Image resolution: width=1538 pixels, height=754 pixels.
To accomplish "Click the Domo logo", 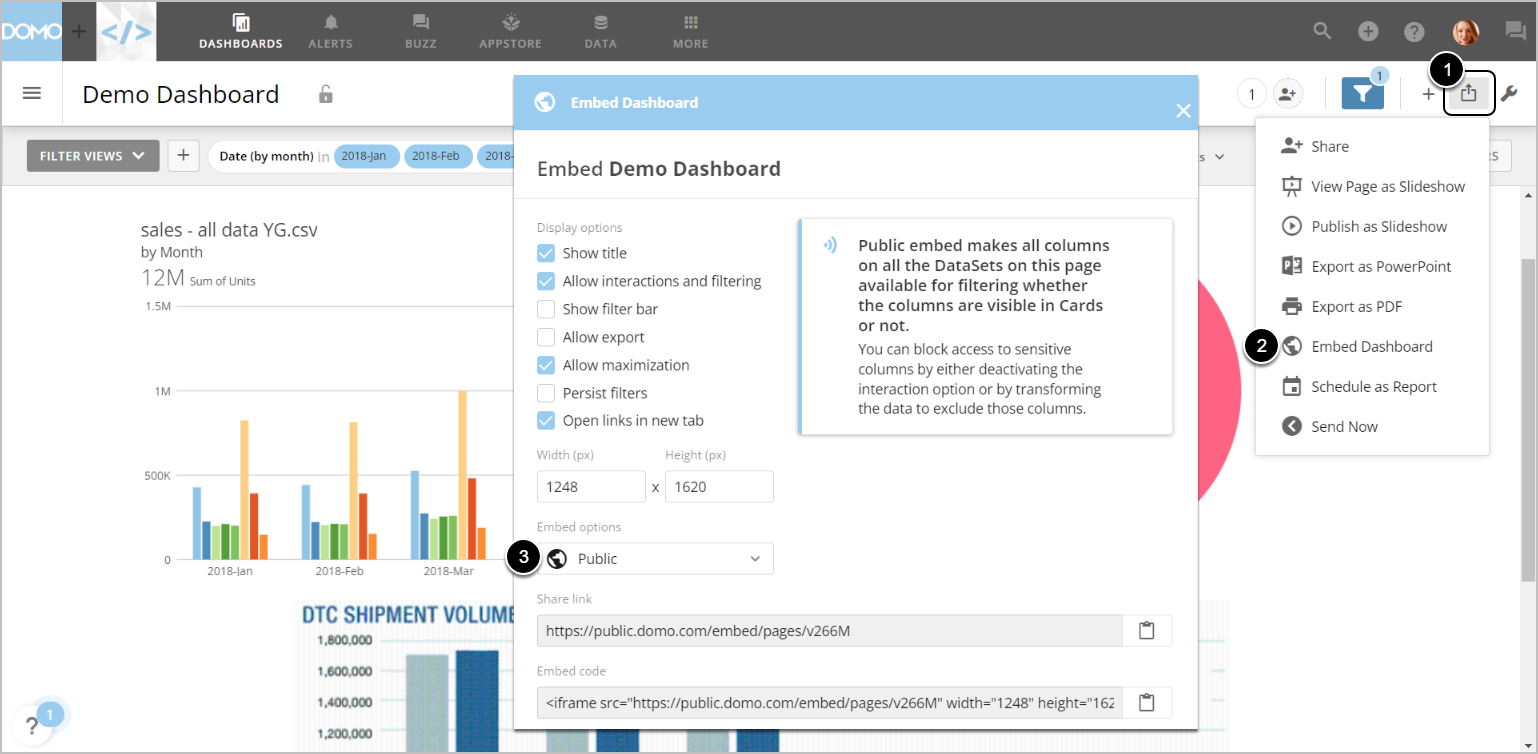I will pyautogui.click(x=31, y=31).
